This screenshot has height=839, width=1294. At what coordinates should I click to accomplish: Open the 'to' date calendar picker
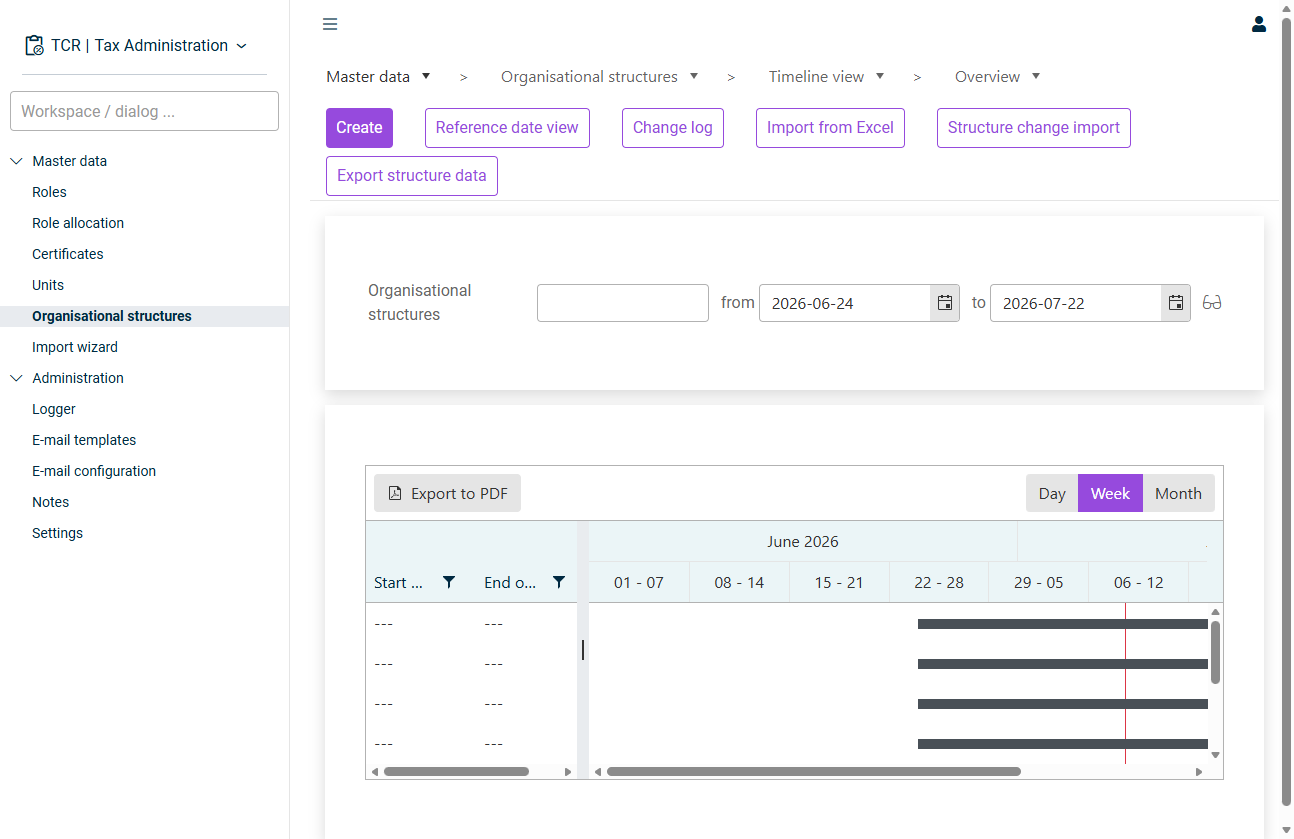pyautogui.click(x=1175, y=303)
